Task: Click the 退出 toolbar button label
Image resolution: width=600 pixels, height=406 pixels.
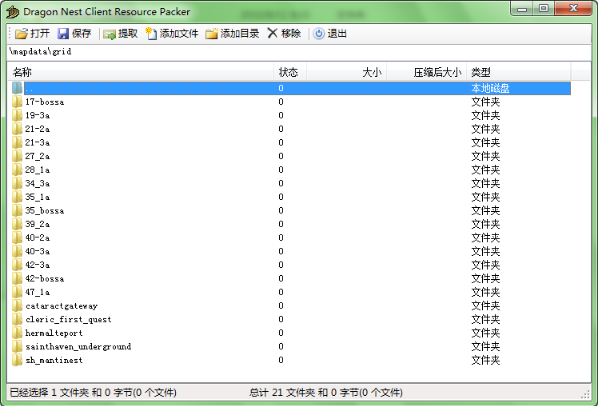Action: (337, 34)
